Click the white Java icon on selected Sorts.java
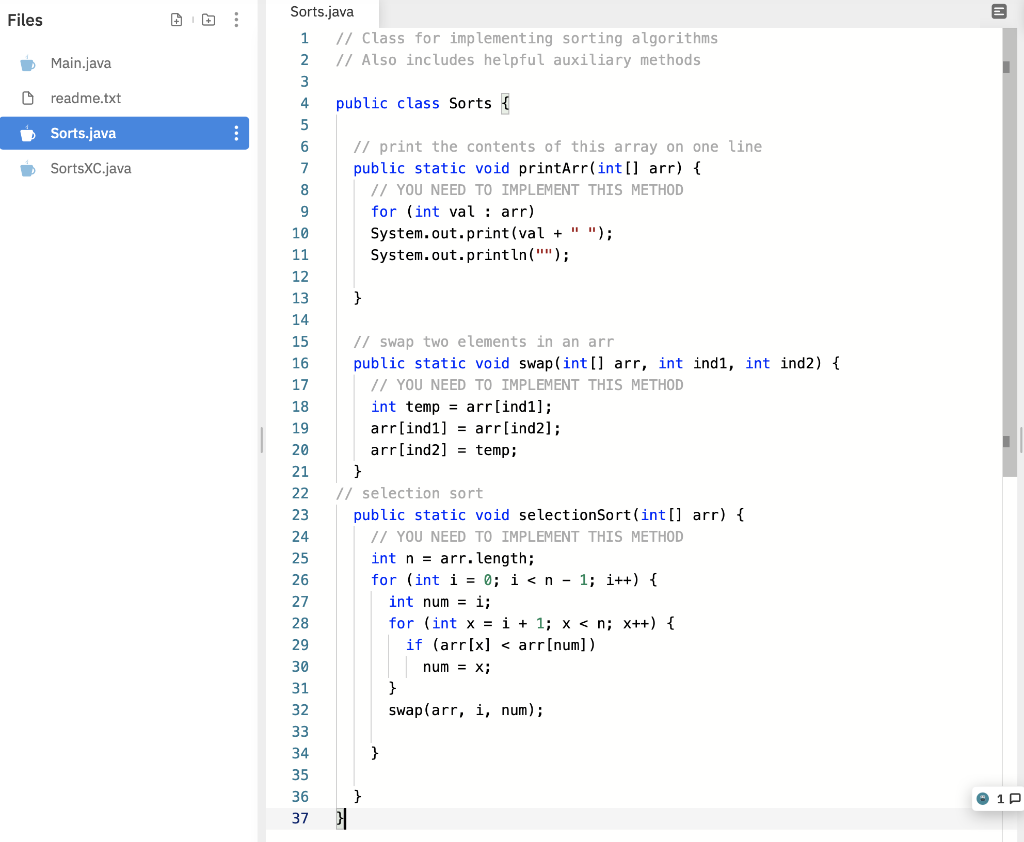 (x=30, y=132)
